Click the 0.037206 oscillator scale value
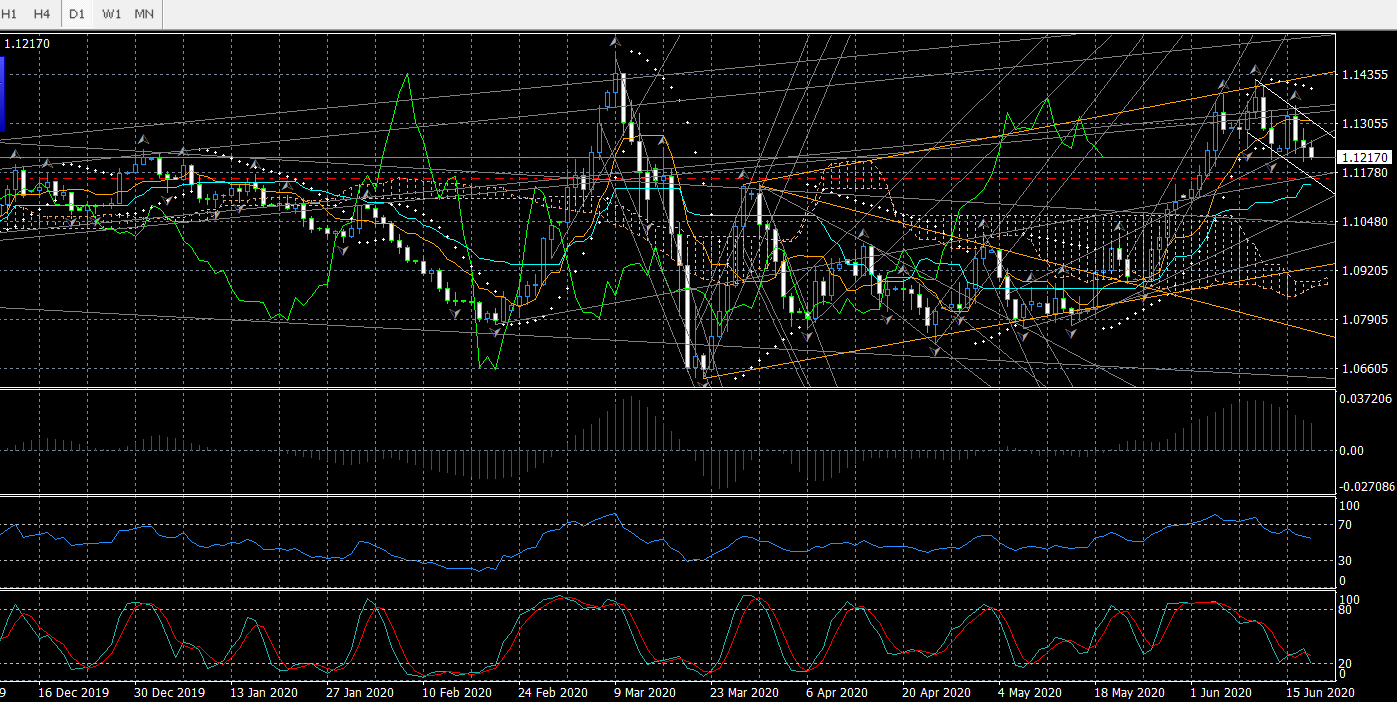1397x702 pixels. 1365,398
